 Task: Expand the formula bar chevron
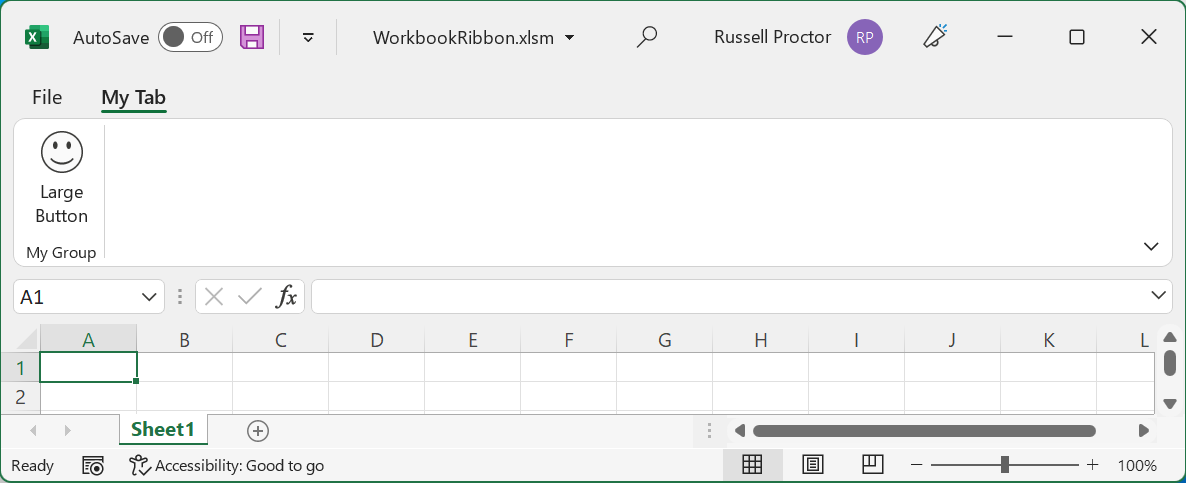[1158, 296]
